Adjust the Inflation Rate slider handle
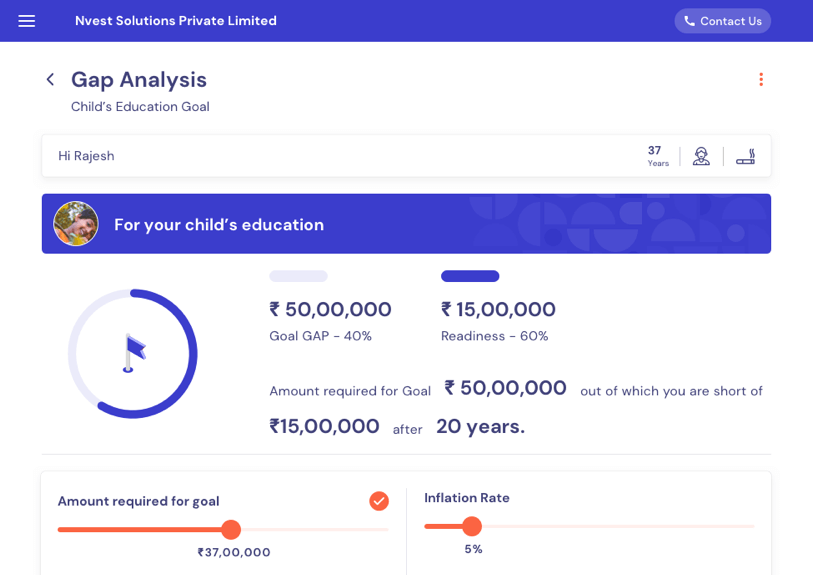The image size is (813, 575). [x=472, y=526]
